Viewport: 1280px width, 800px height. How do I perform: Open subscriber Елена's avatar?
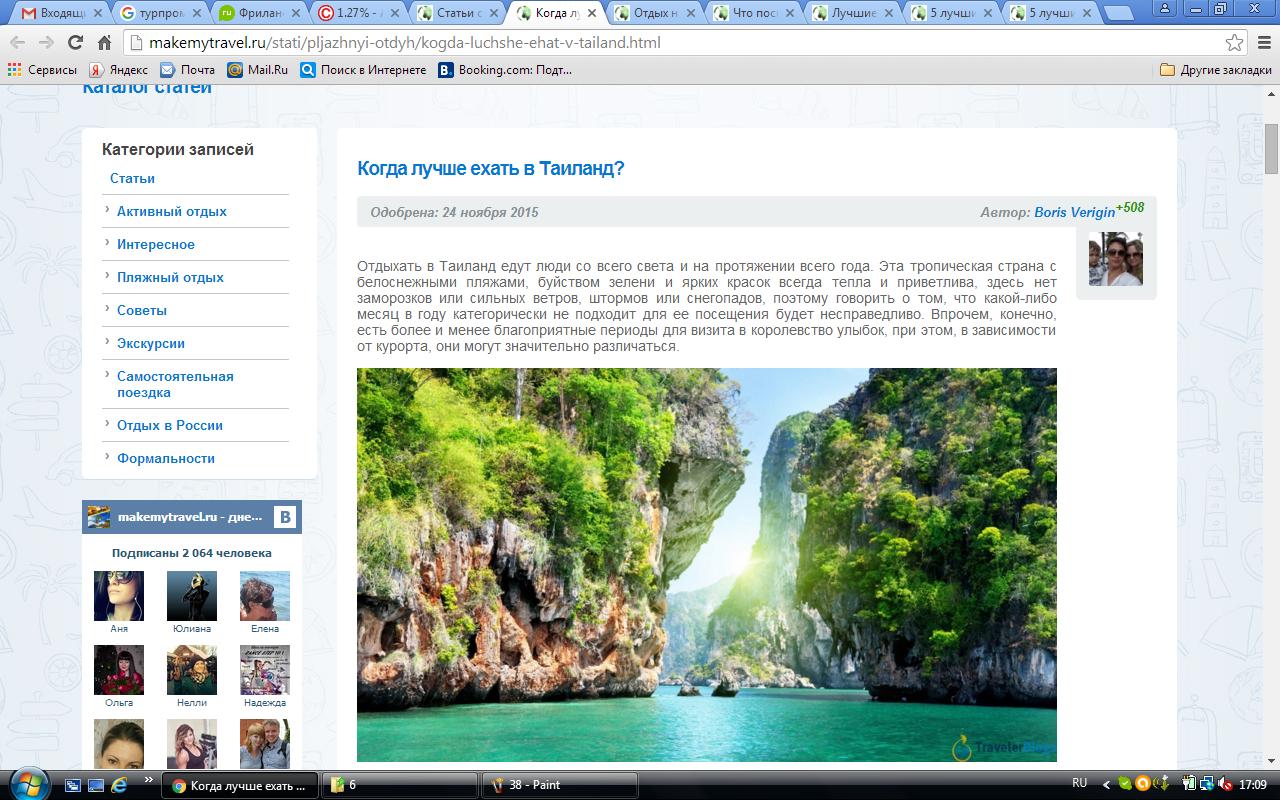(265, 596)
